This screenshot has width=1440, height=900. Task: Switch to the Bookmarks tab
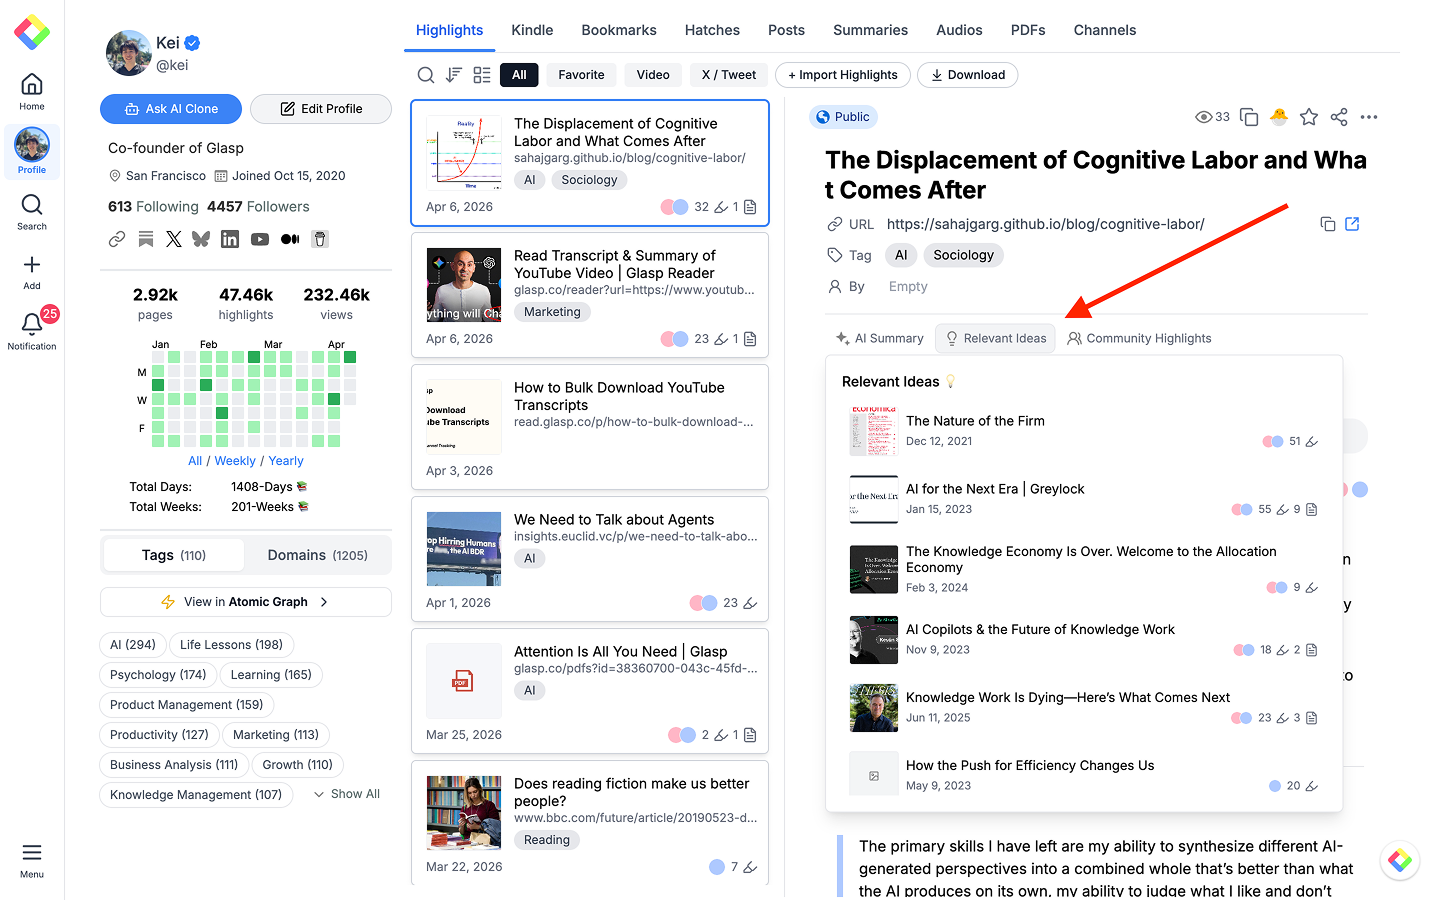619,30
